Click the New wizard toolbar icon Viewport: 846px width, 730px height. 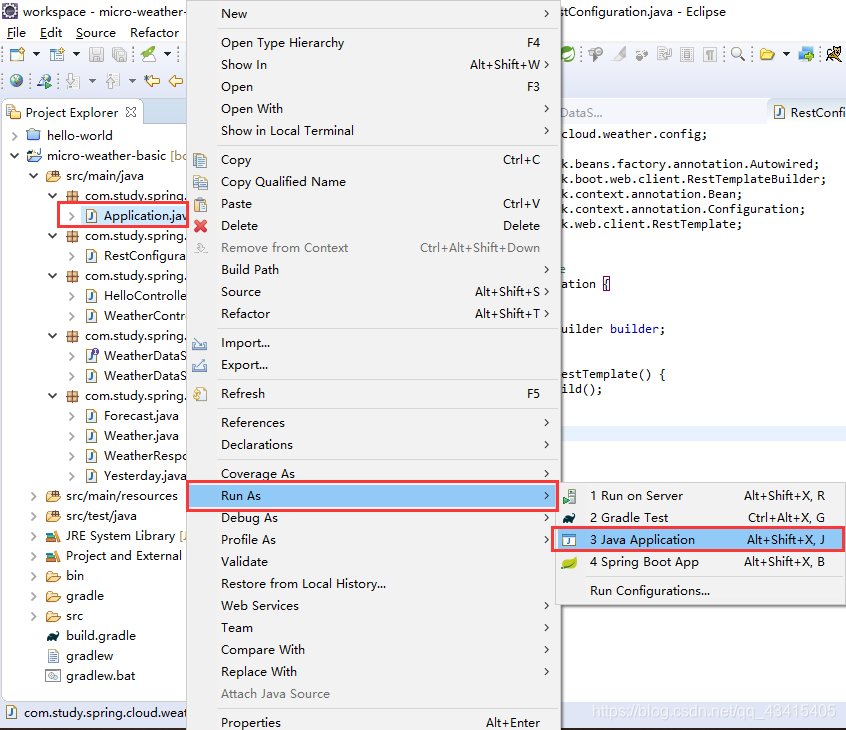(x=17, y=54)
